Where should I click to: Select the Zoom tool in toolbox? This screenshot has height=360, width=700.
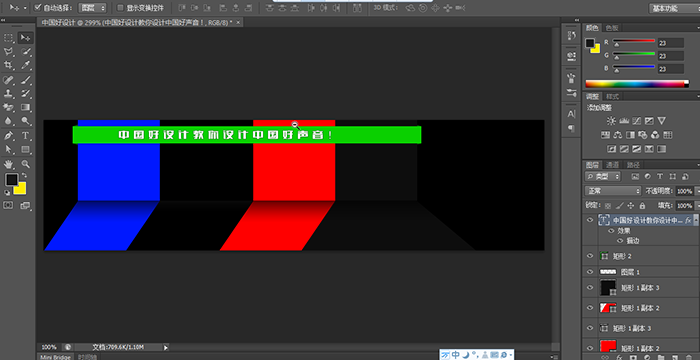coord(25,163)
